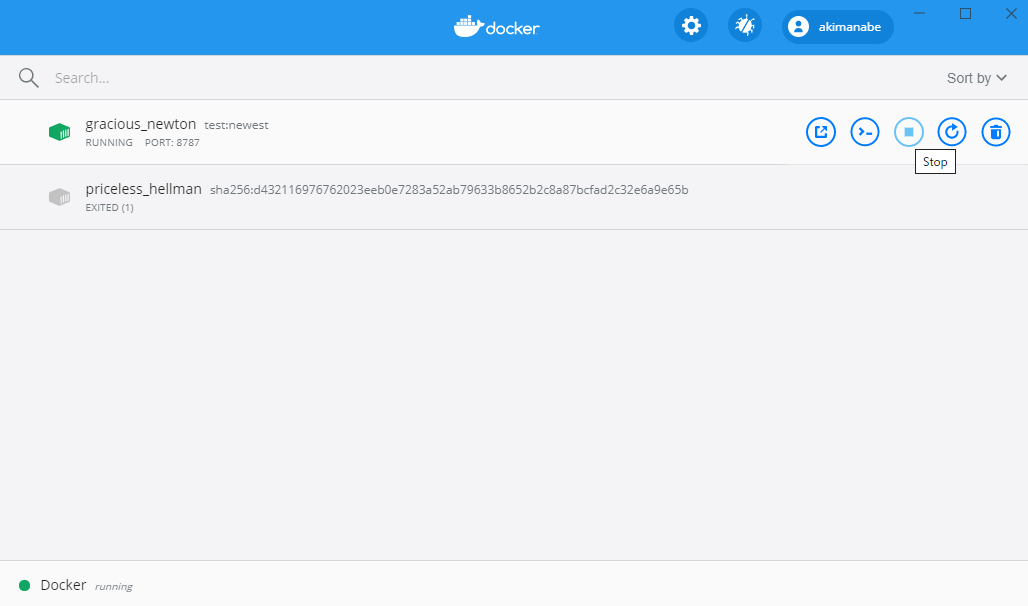Click the Docker whale logo
Viewport: 1028px width, 606px height.
coord(496,26)
